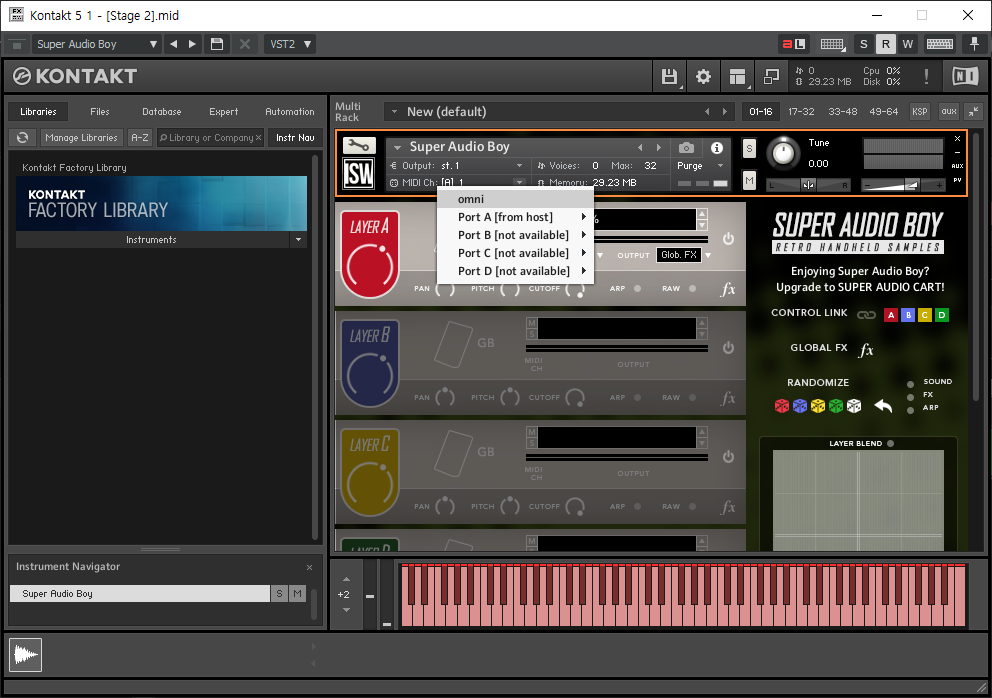Click the white randomize dice

click(854, 406)
